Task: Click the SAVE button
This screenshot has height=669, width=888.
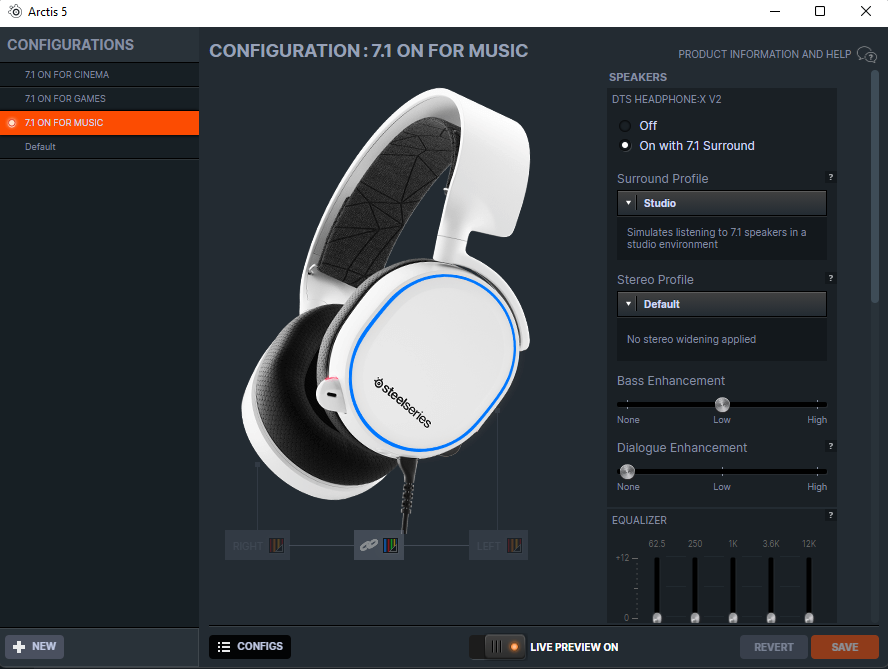Action: pyautogui.click(x=844, y=647)
